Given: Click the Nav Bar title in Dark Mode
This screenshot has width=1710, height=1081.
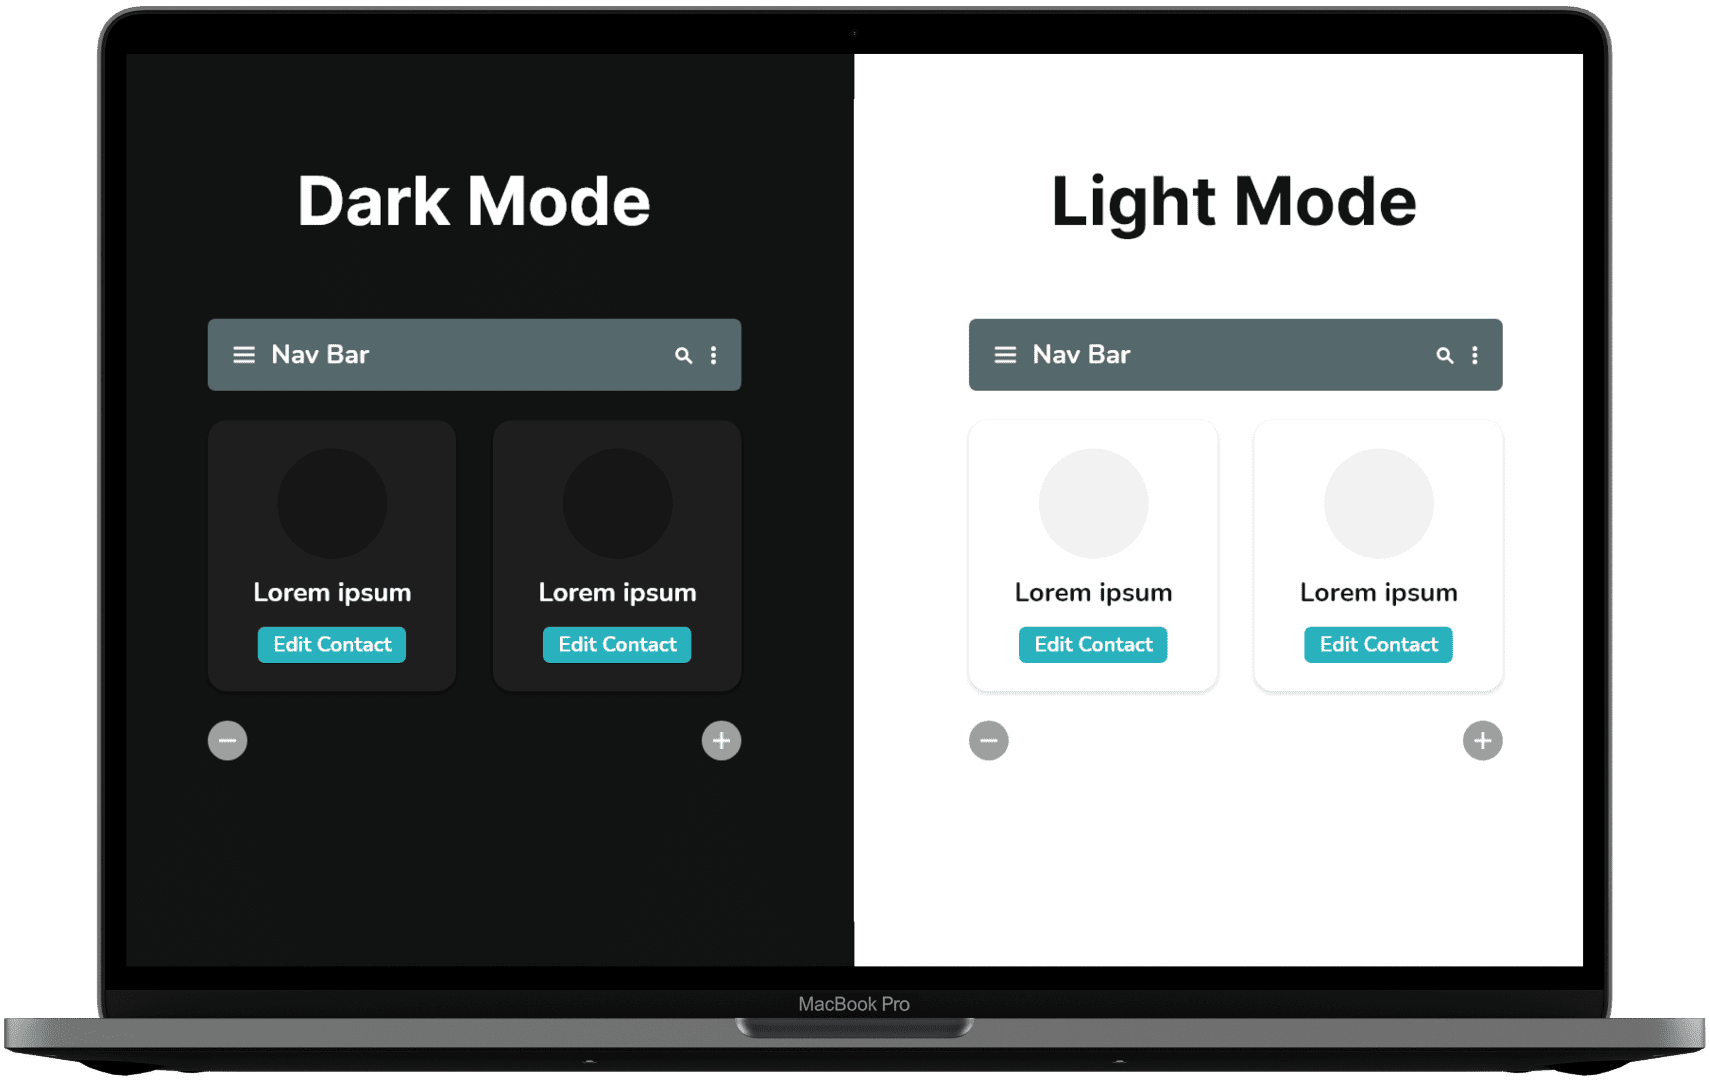Looking at the screenshot, I should pyautogui.click(x=320, y=355).
